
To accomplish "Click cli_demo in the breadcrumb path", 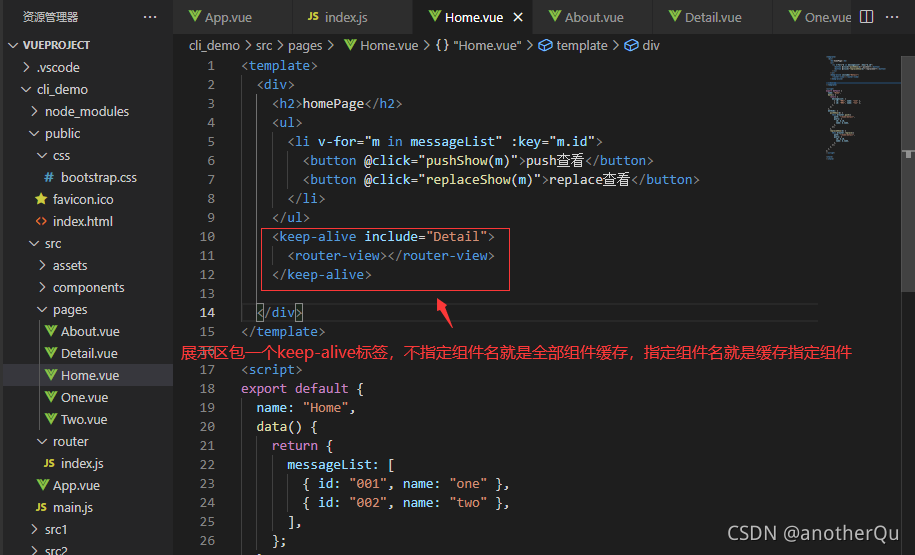I will [x=214, y=46].
